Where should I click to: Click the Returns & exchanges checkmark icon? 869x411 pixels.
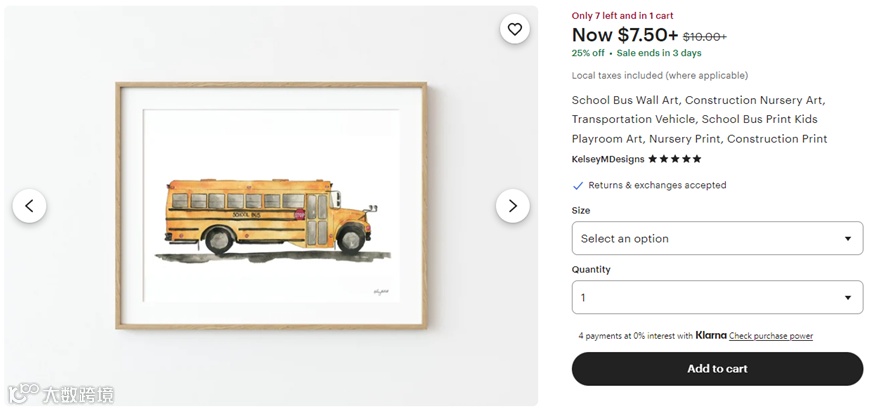click(x=578, y=186)
